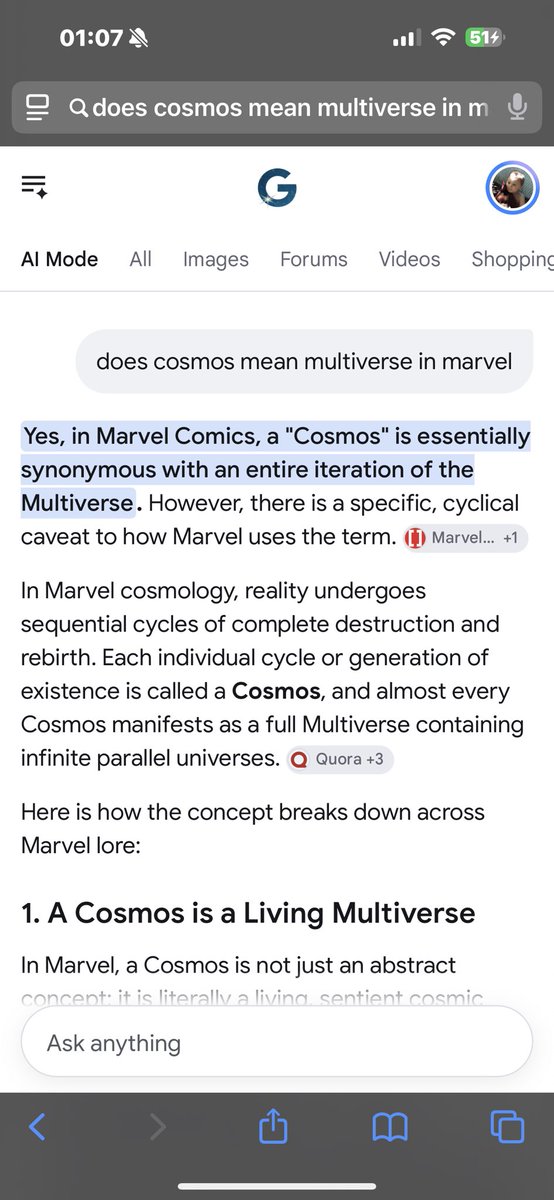Select the AI Mode tab

coord(59,259)
